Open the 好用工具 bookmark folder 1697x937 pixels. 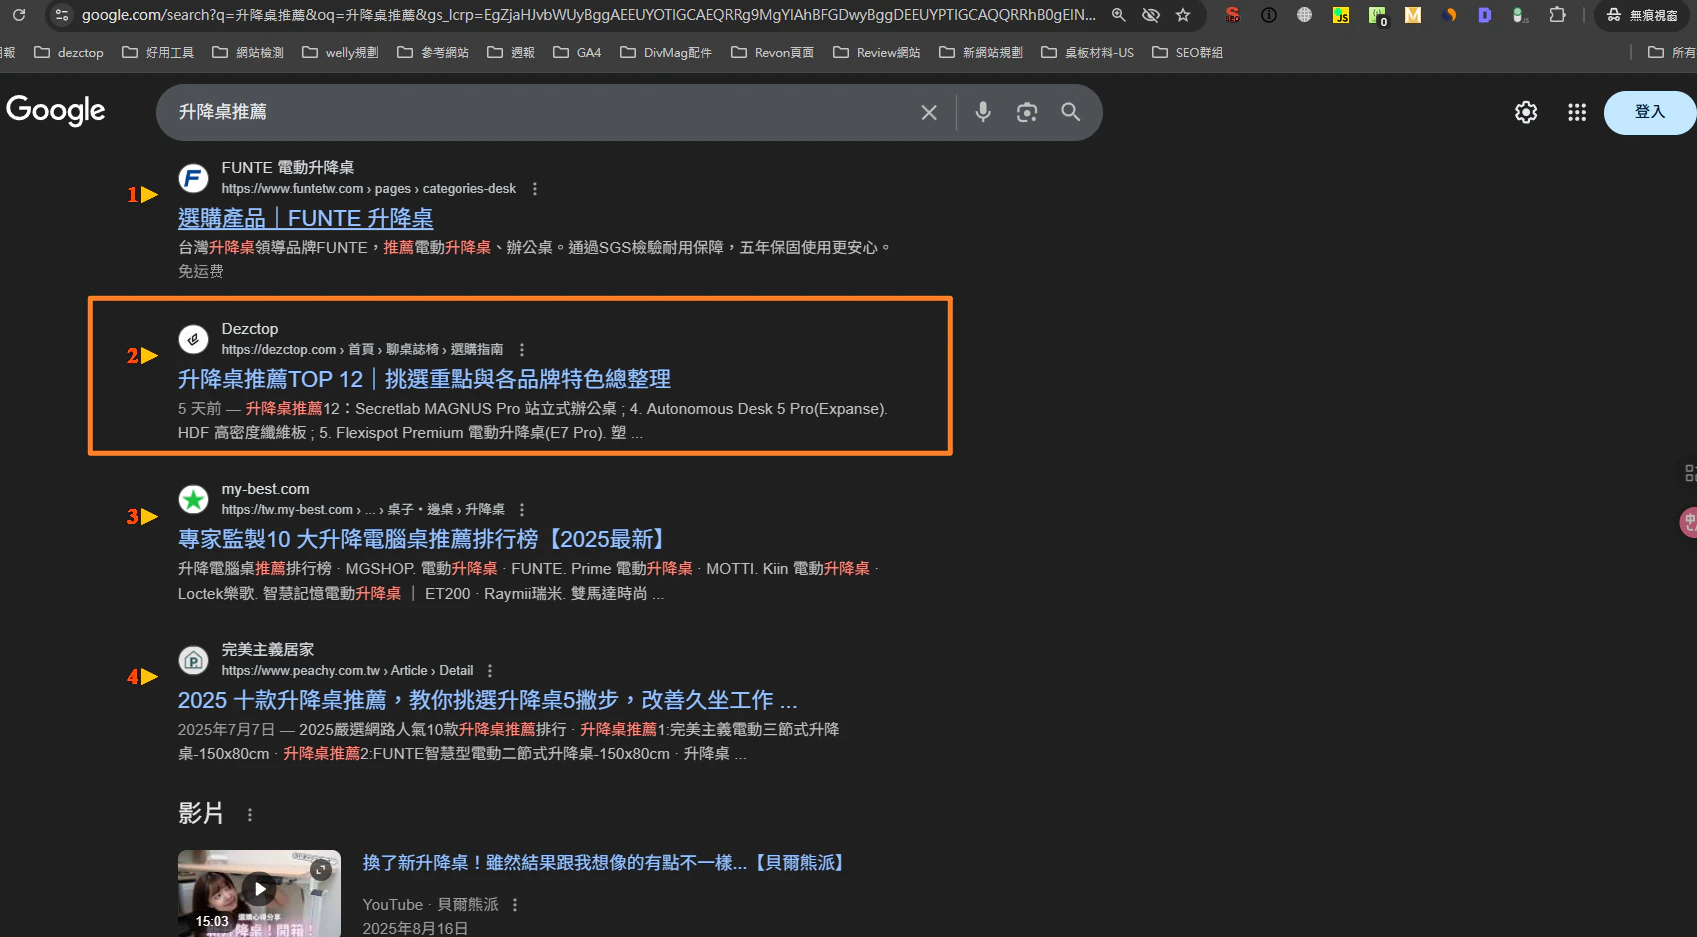click(158, 52)
